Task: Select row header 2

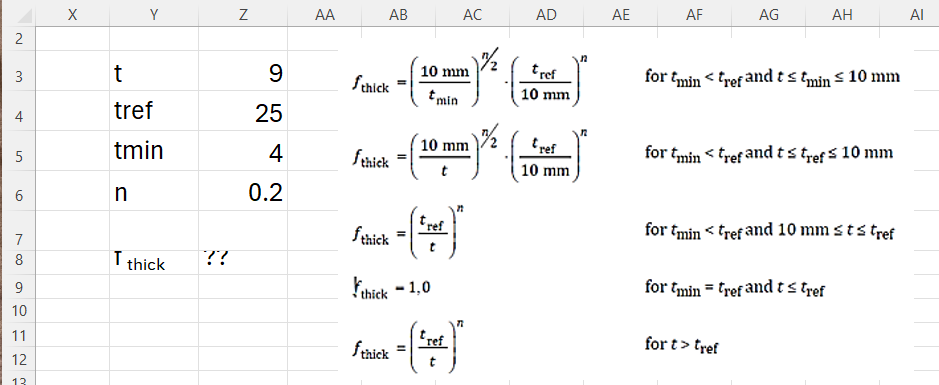Action: (x=18, y=39)
